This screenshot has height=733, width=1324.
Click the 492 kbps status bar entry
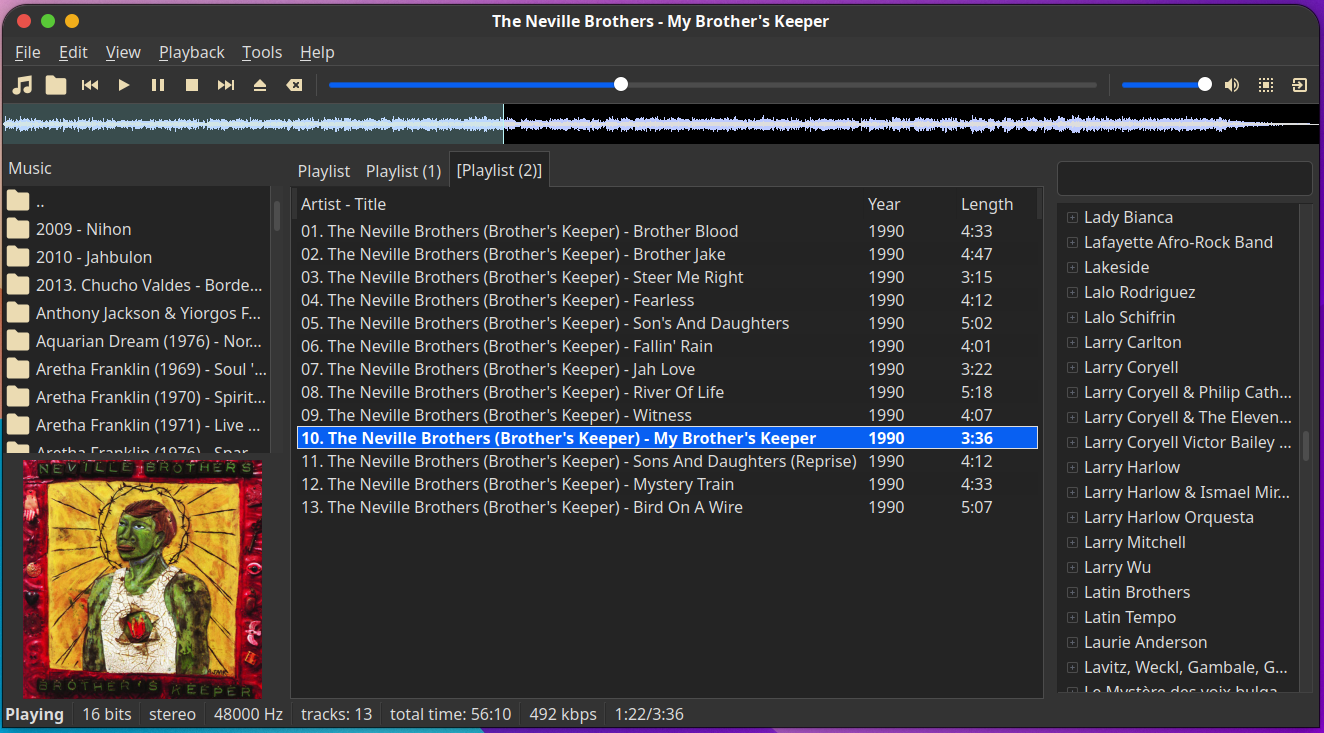pos(563,714)
